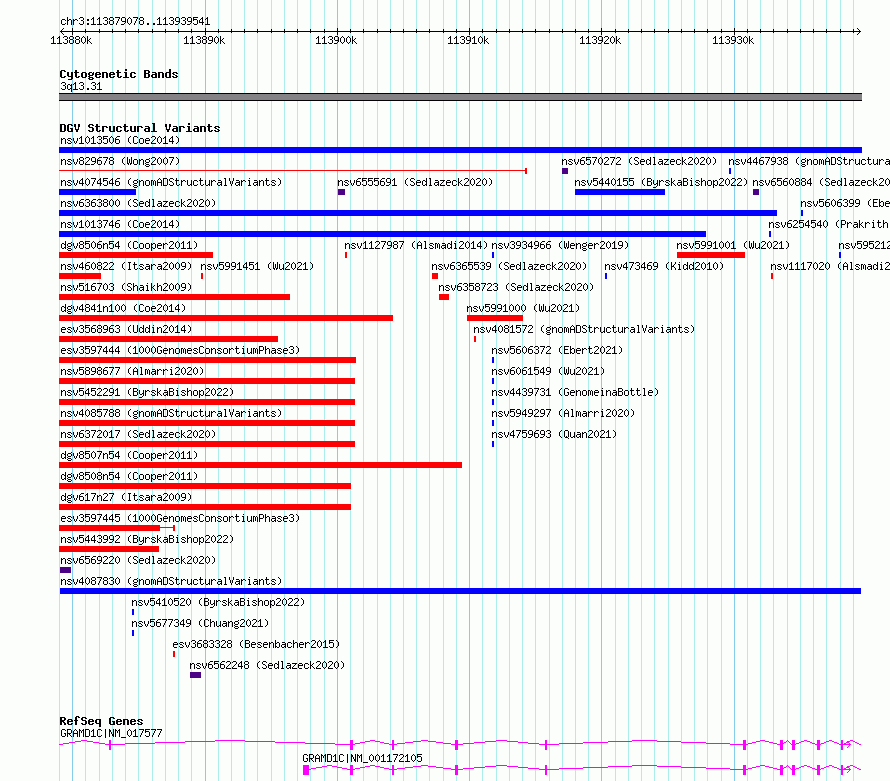This screenshot has height=781, width=890.
Task: Click nsv3934966 (Wenger2019) label
Action: (x=560, y=245)
